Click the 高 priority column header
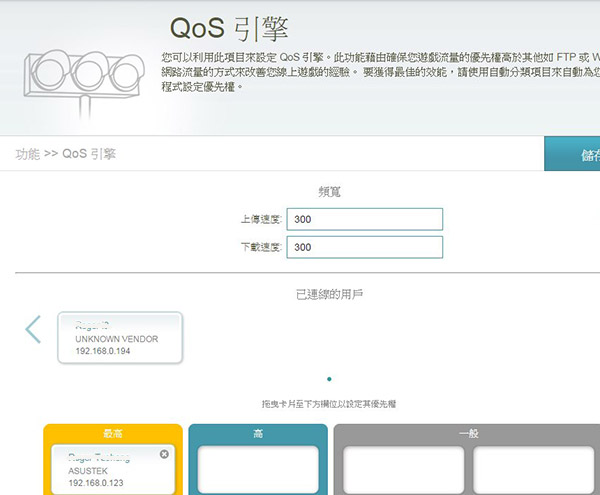 (x=258, y=432)
